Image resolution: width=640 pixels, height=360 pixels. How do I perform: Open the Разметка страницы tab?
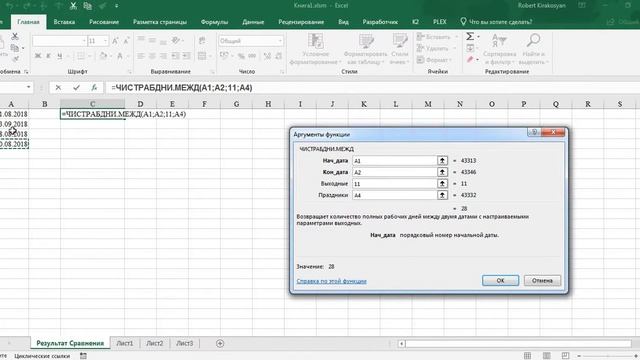tap(160, 22)
